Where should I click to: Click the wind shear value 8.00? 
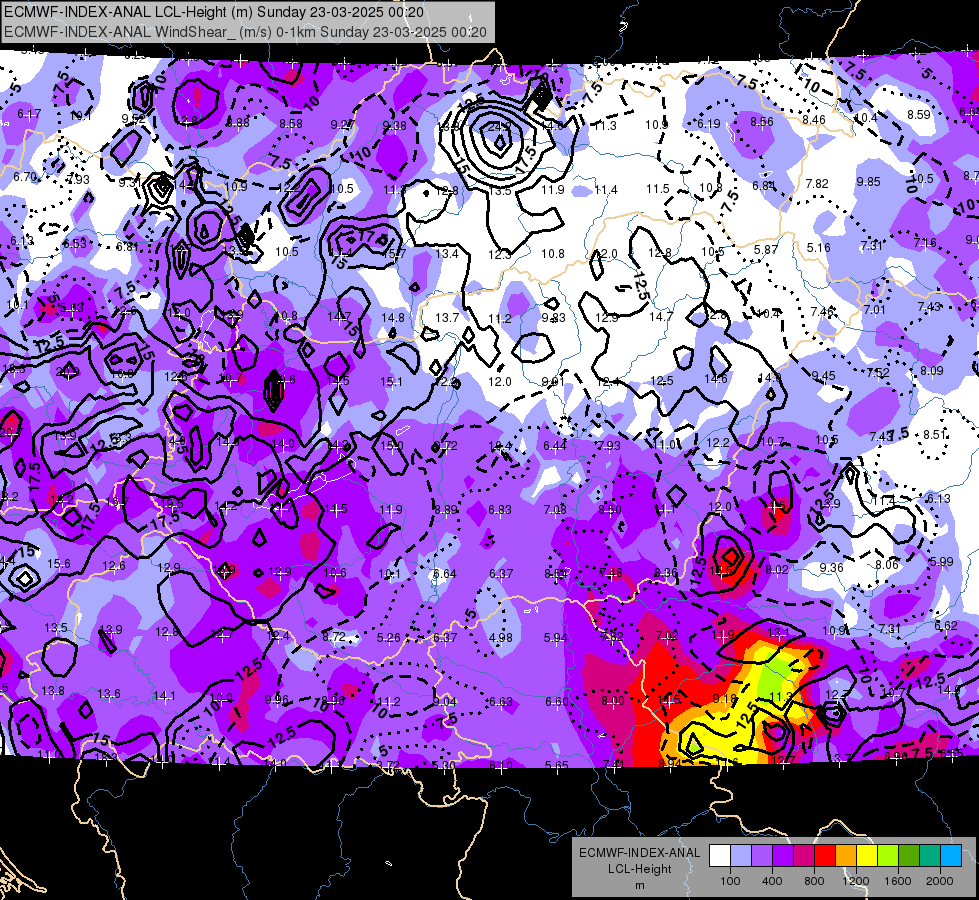click(x=612, y=701)
